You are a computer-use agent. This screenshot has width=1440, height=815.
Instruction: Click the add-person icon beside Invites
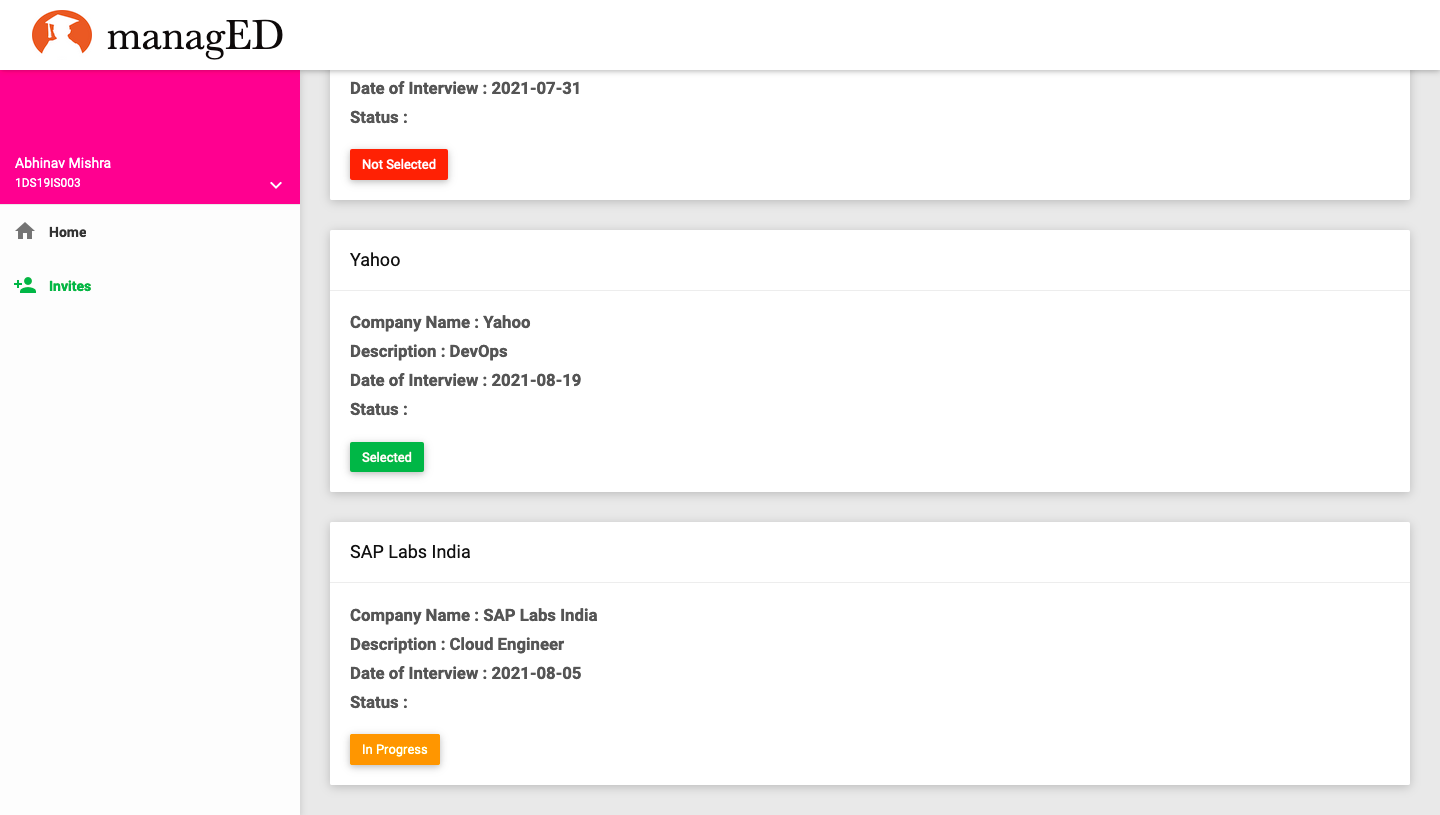click(x=25, y=285)
